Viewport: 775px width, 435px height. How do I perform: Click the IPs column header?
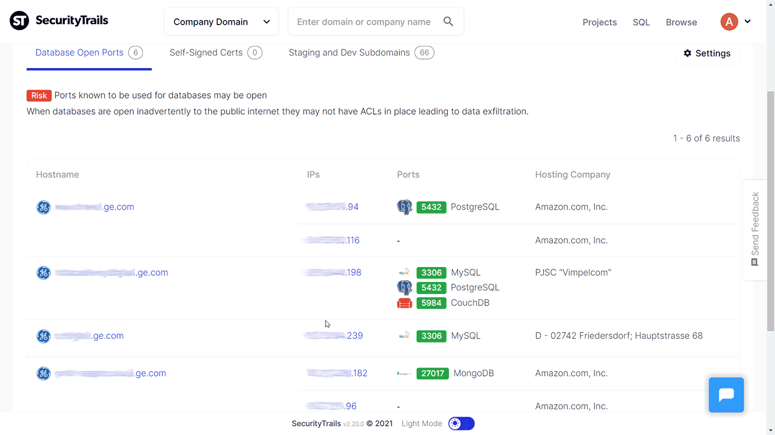click(x=313, y=174)
